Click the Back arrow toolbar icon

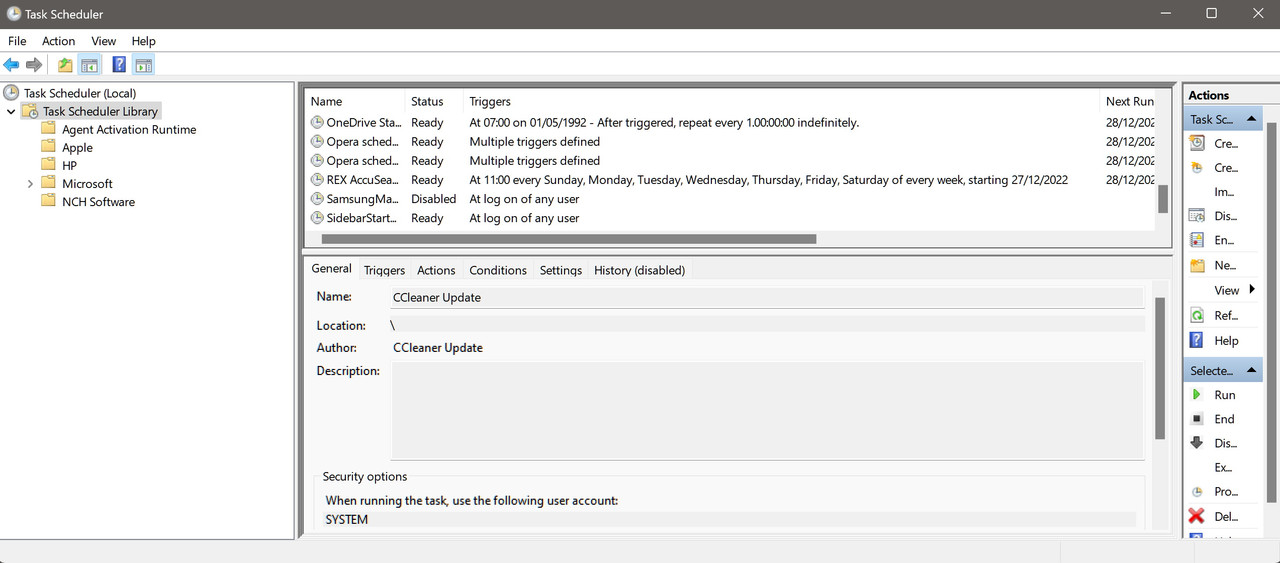(x=11, y=65)
